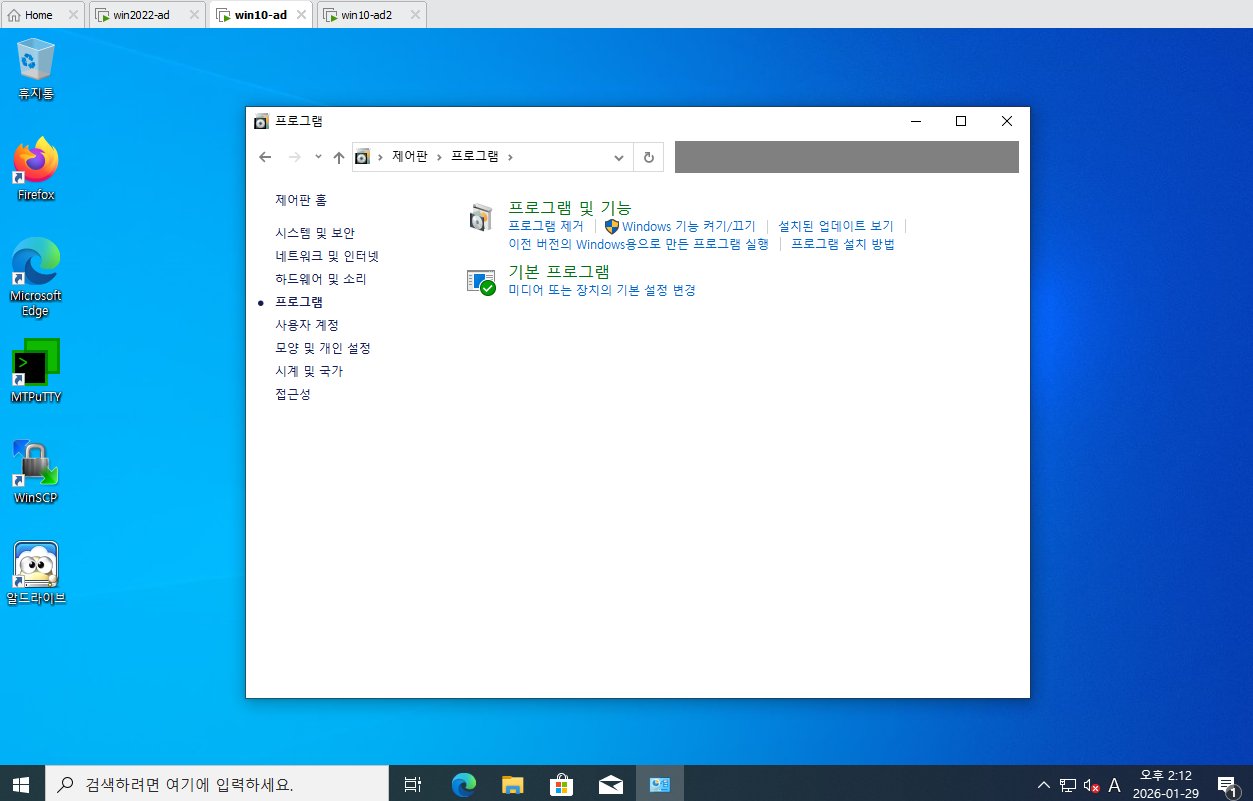Click 설치된 업데이트 보기 link
The height and width of the screenshot is (801, 1253).
(836, 227)
